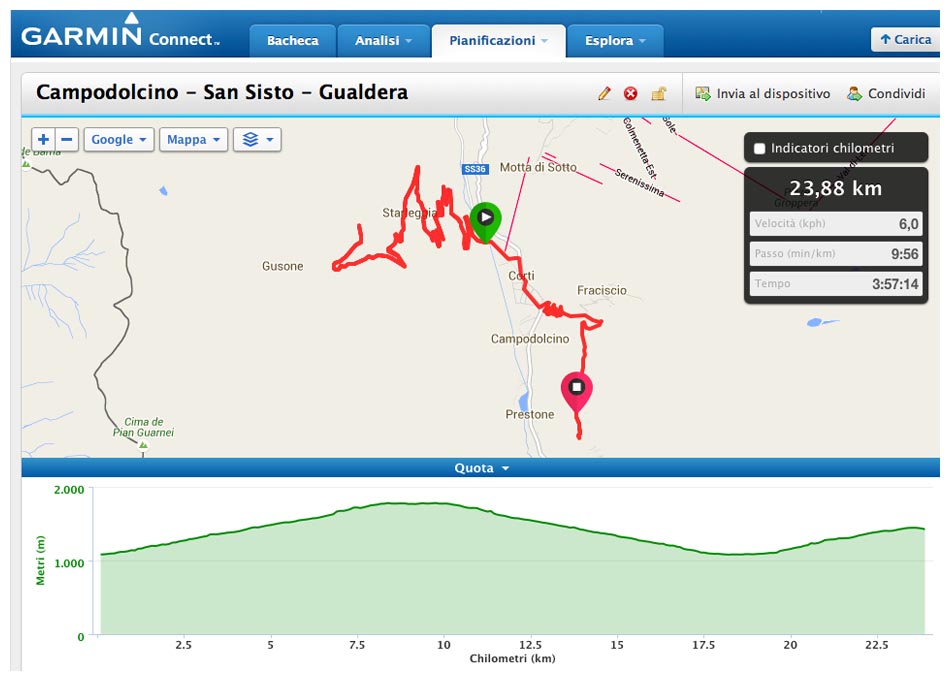Click the 23,88 km distance readout

pyautogui.click(x=835, y=188)
